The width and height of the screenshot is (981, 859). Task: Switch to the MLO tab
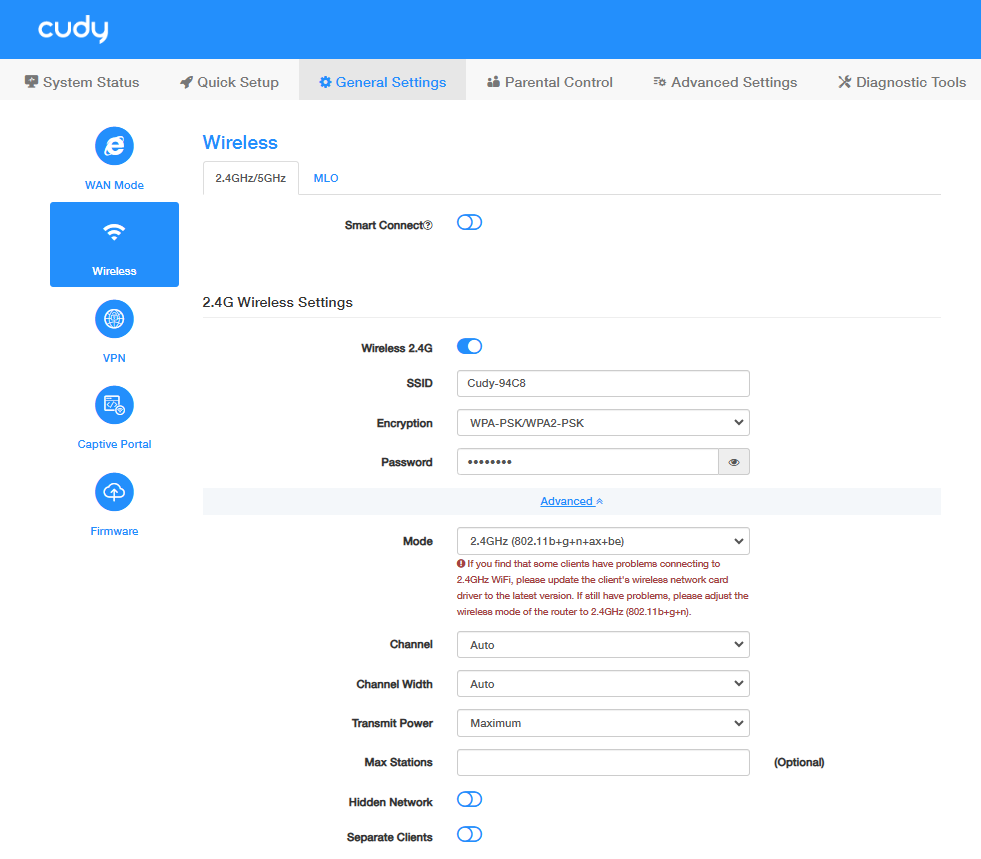[326, 178]
